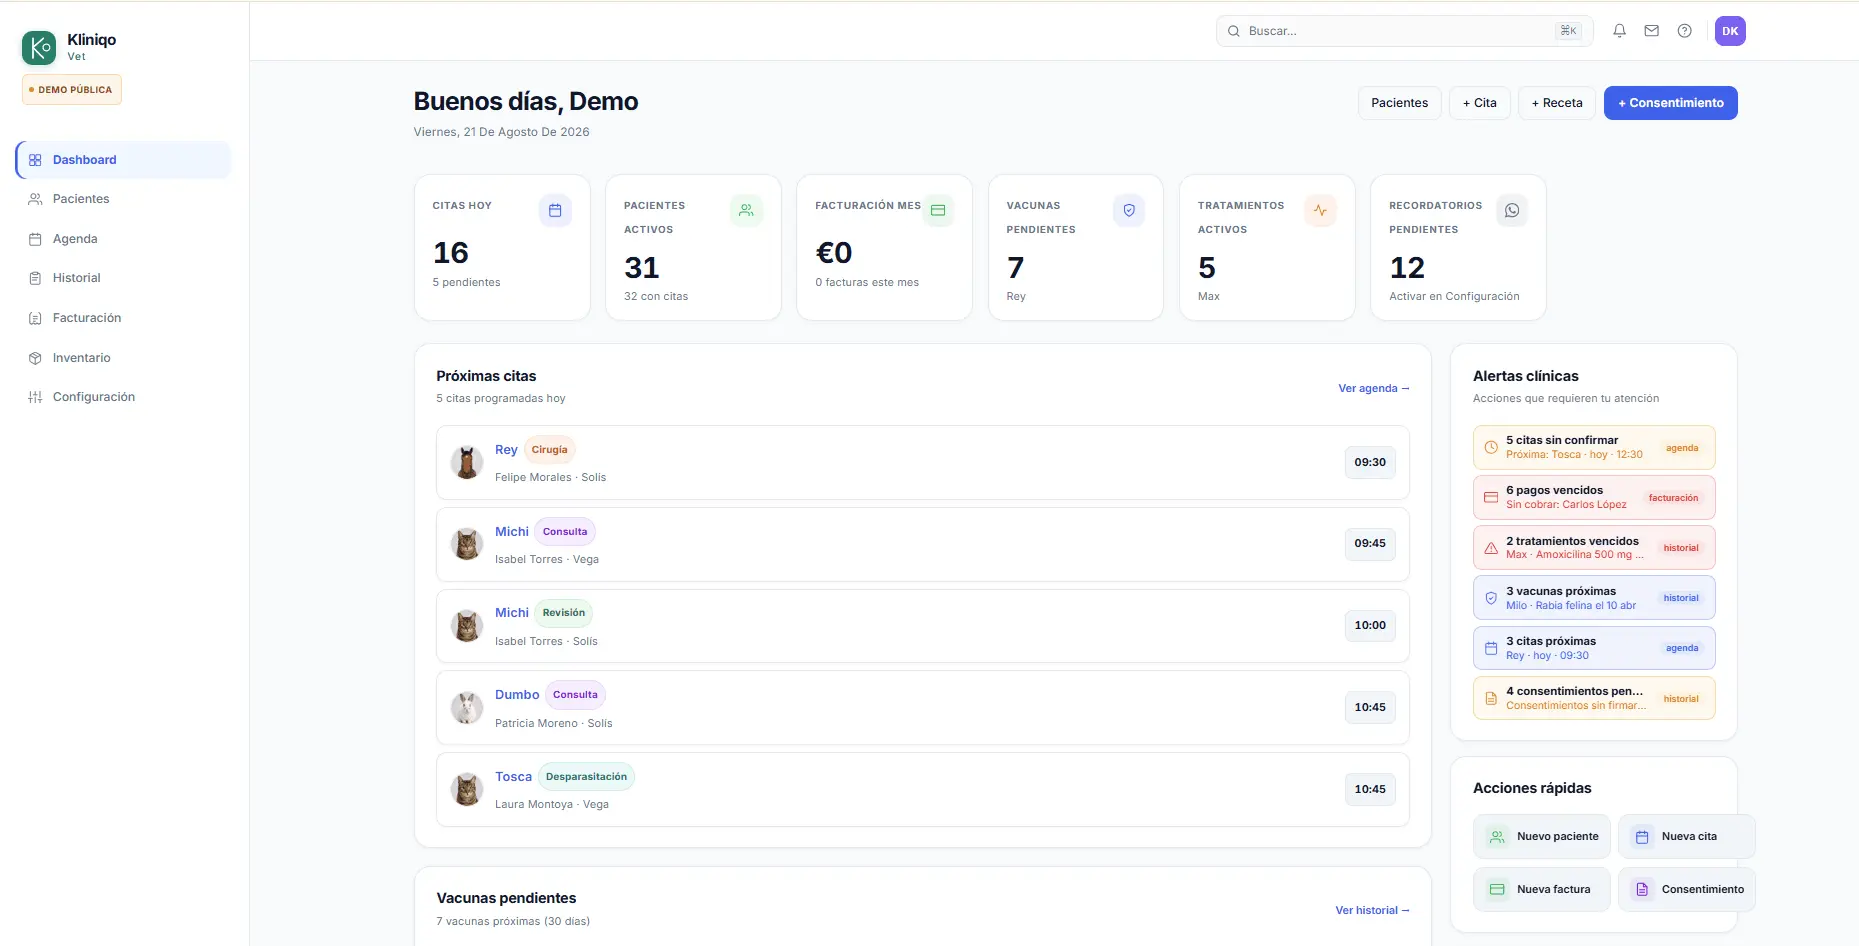Open the 5 citas sin confirmar alert
Viewport: 1859px width, 946px height.
[1594, 447]
